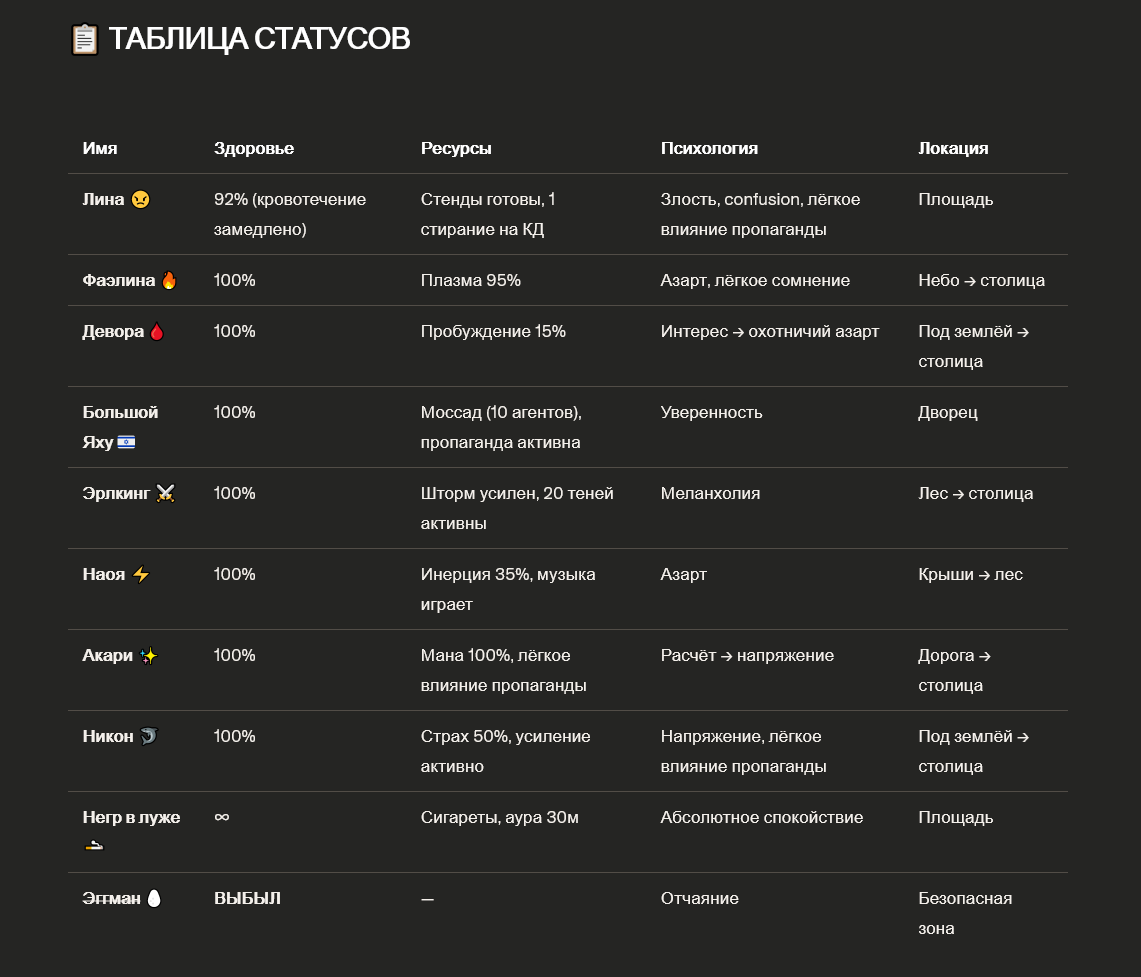The image size is (1141, 977).
Task: Click the Пробуждение 15% cell
Action: point(493,332)
